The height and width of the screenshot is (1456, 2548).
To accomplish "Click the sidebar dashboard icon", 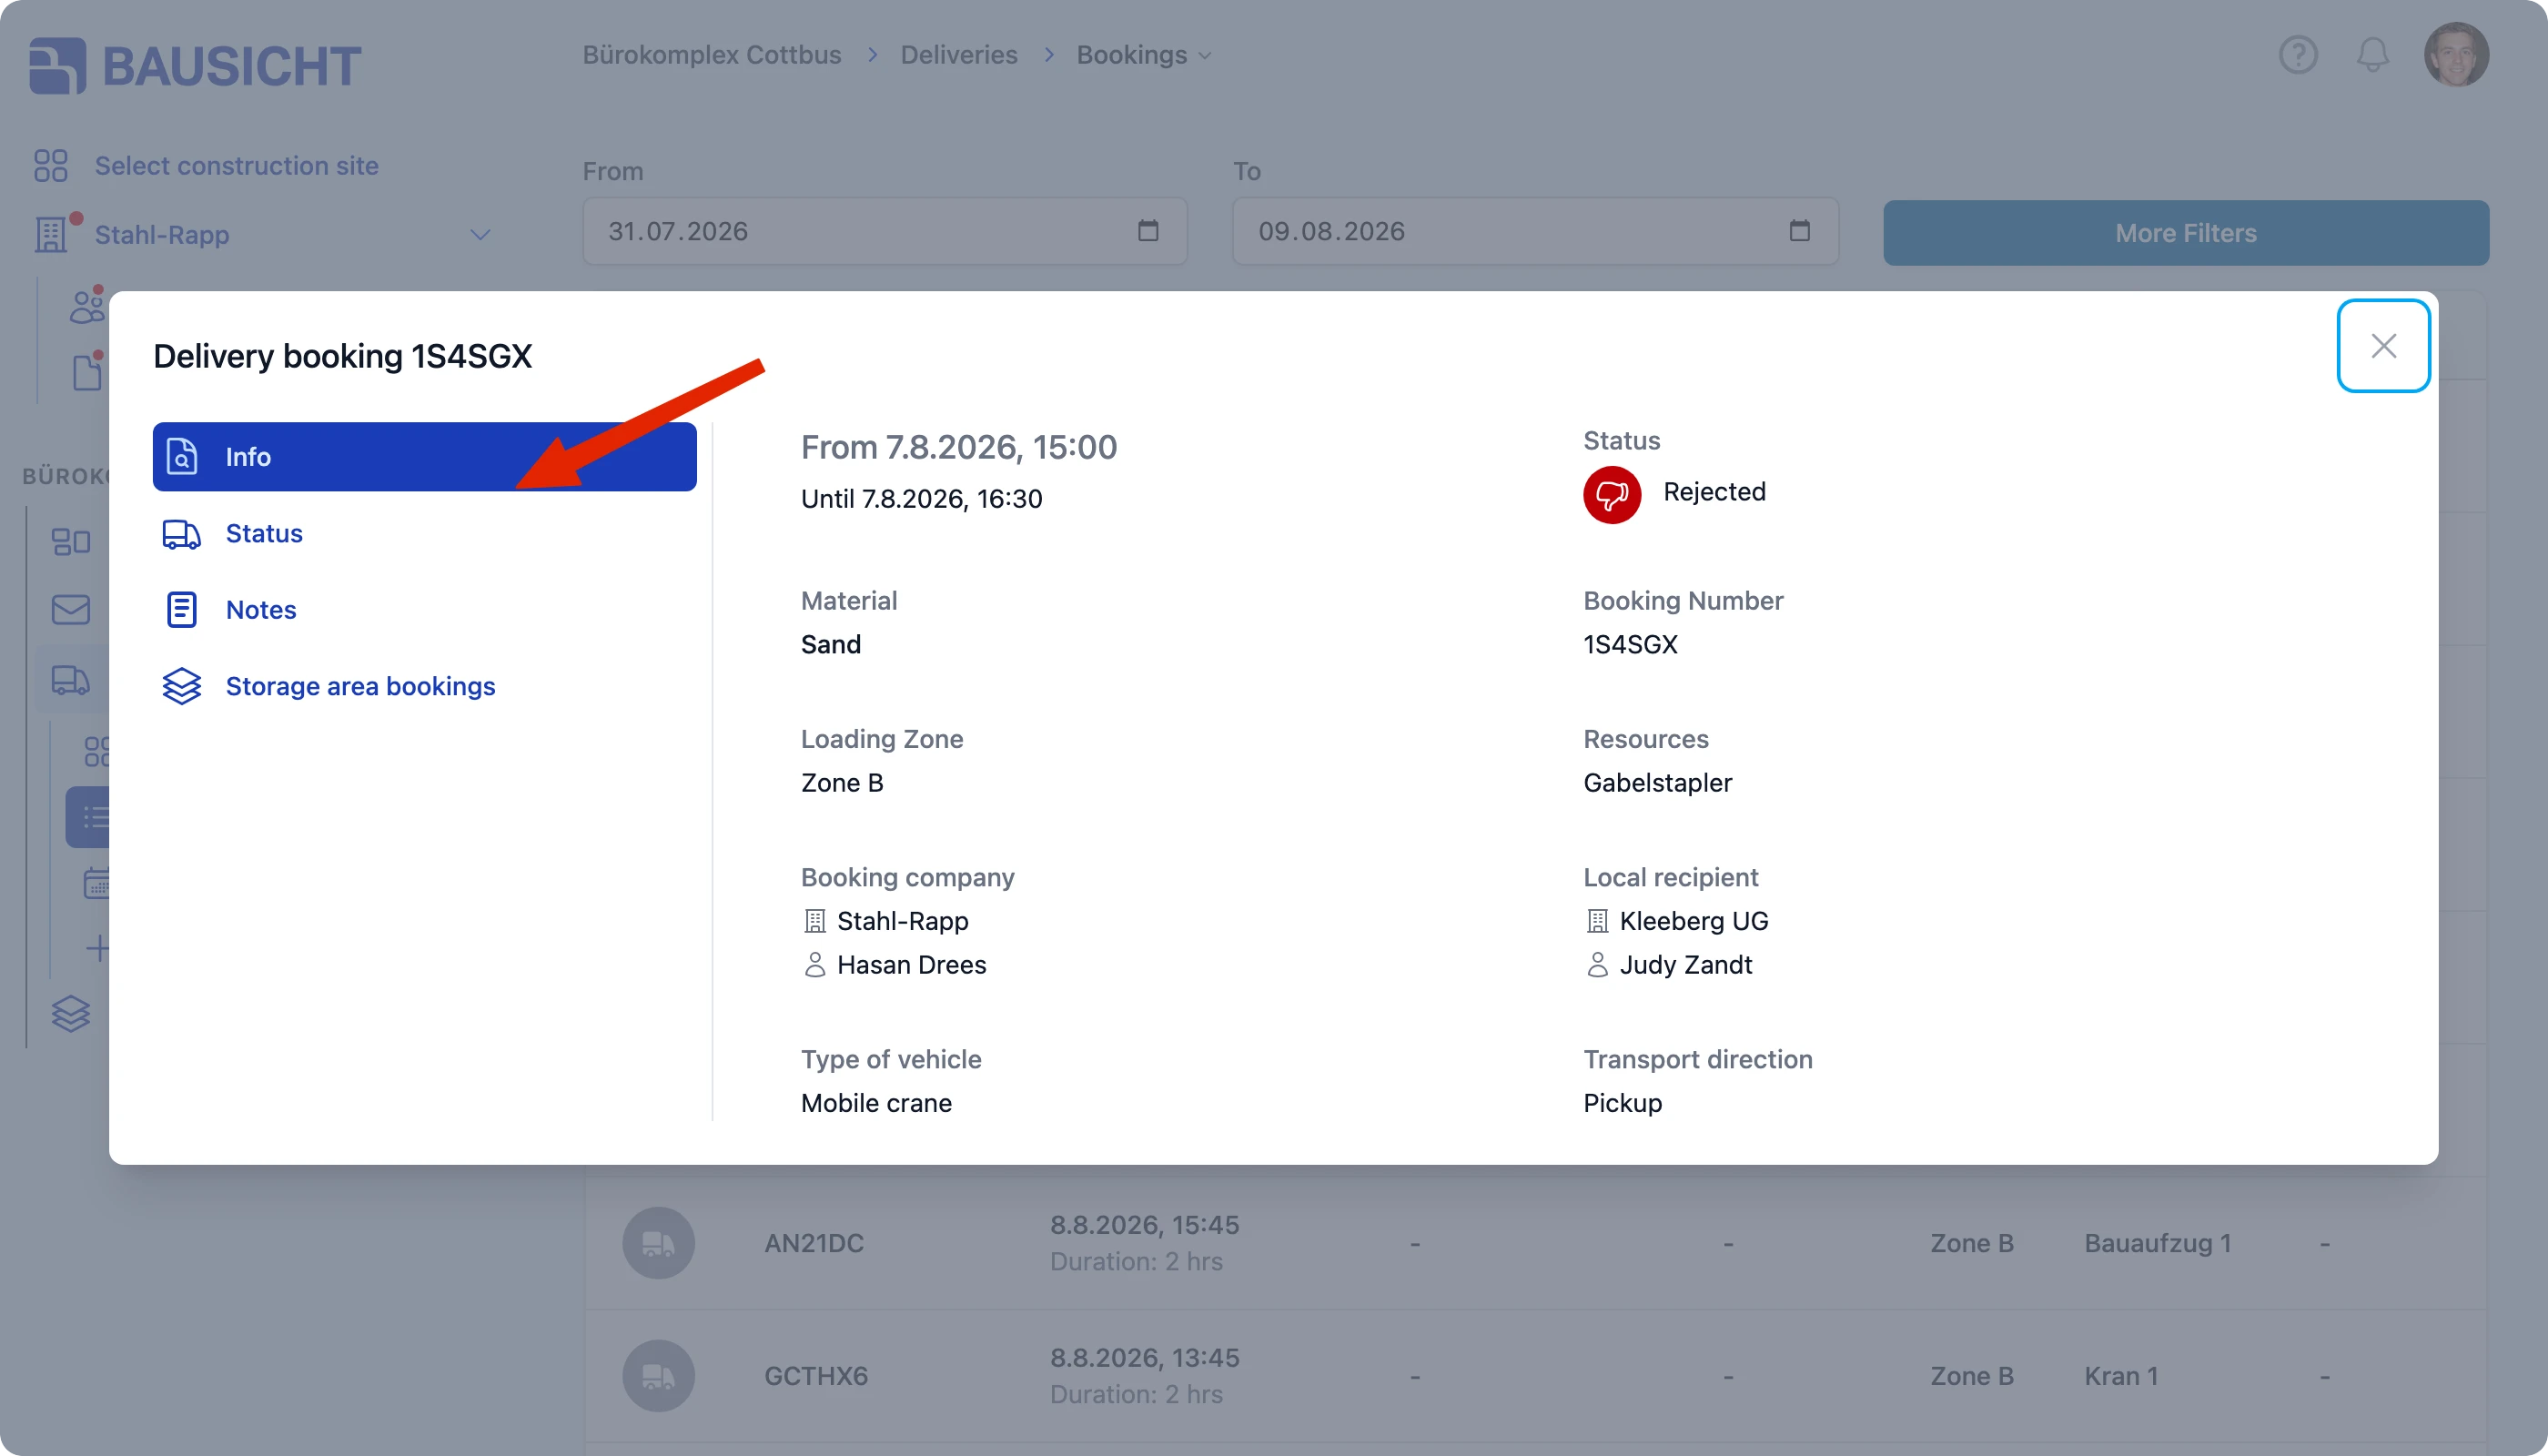I will tap(70, 542).
